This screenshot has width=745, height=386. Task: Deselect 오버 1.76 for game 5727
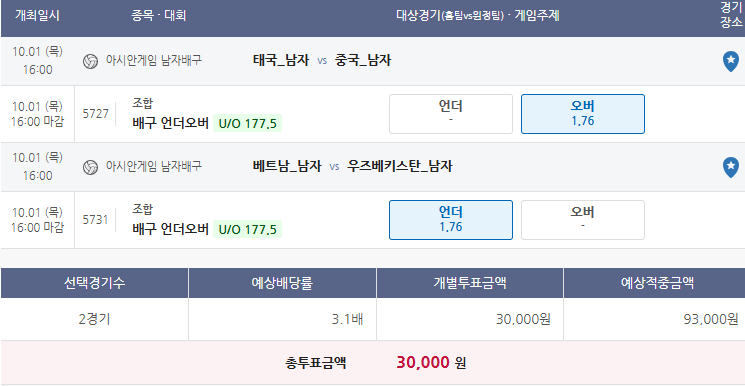pos(583,114)
